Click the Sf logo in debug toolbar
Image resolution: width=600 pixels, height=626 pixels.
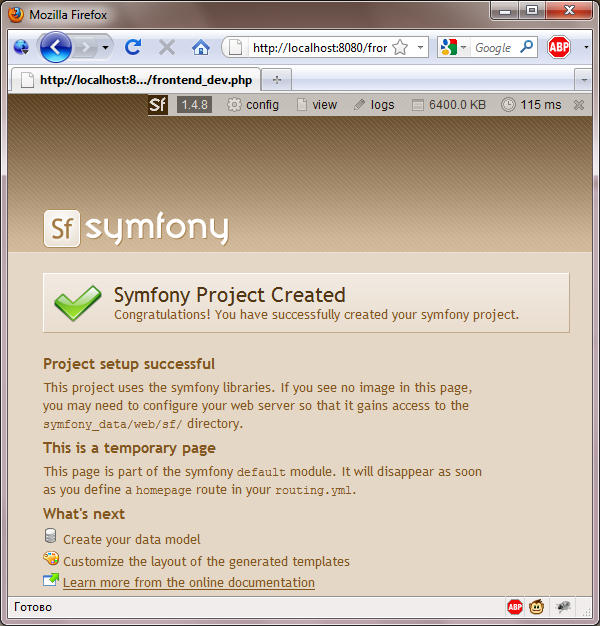158,105
